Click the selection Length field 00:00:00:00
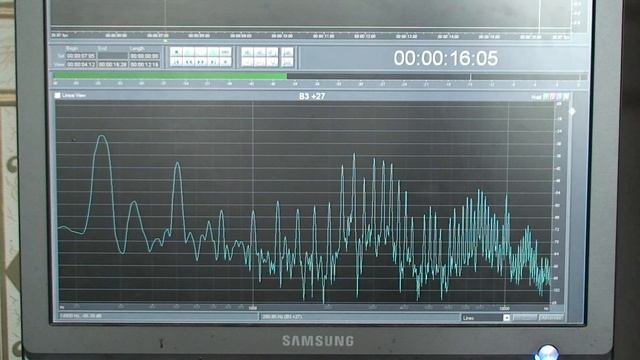Viewport: 640px width, 360px height. click(x=144, y=56)
